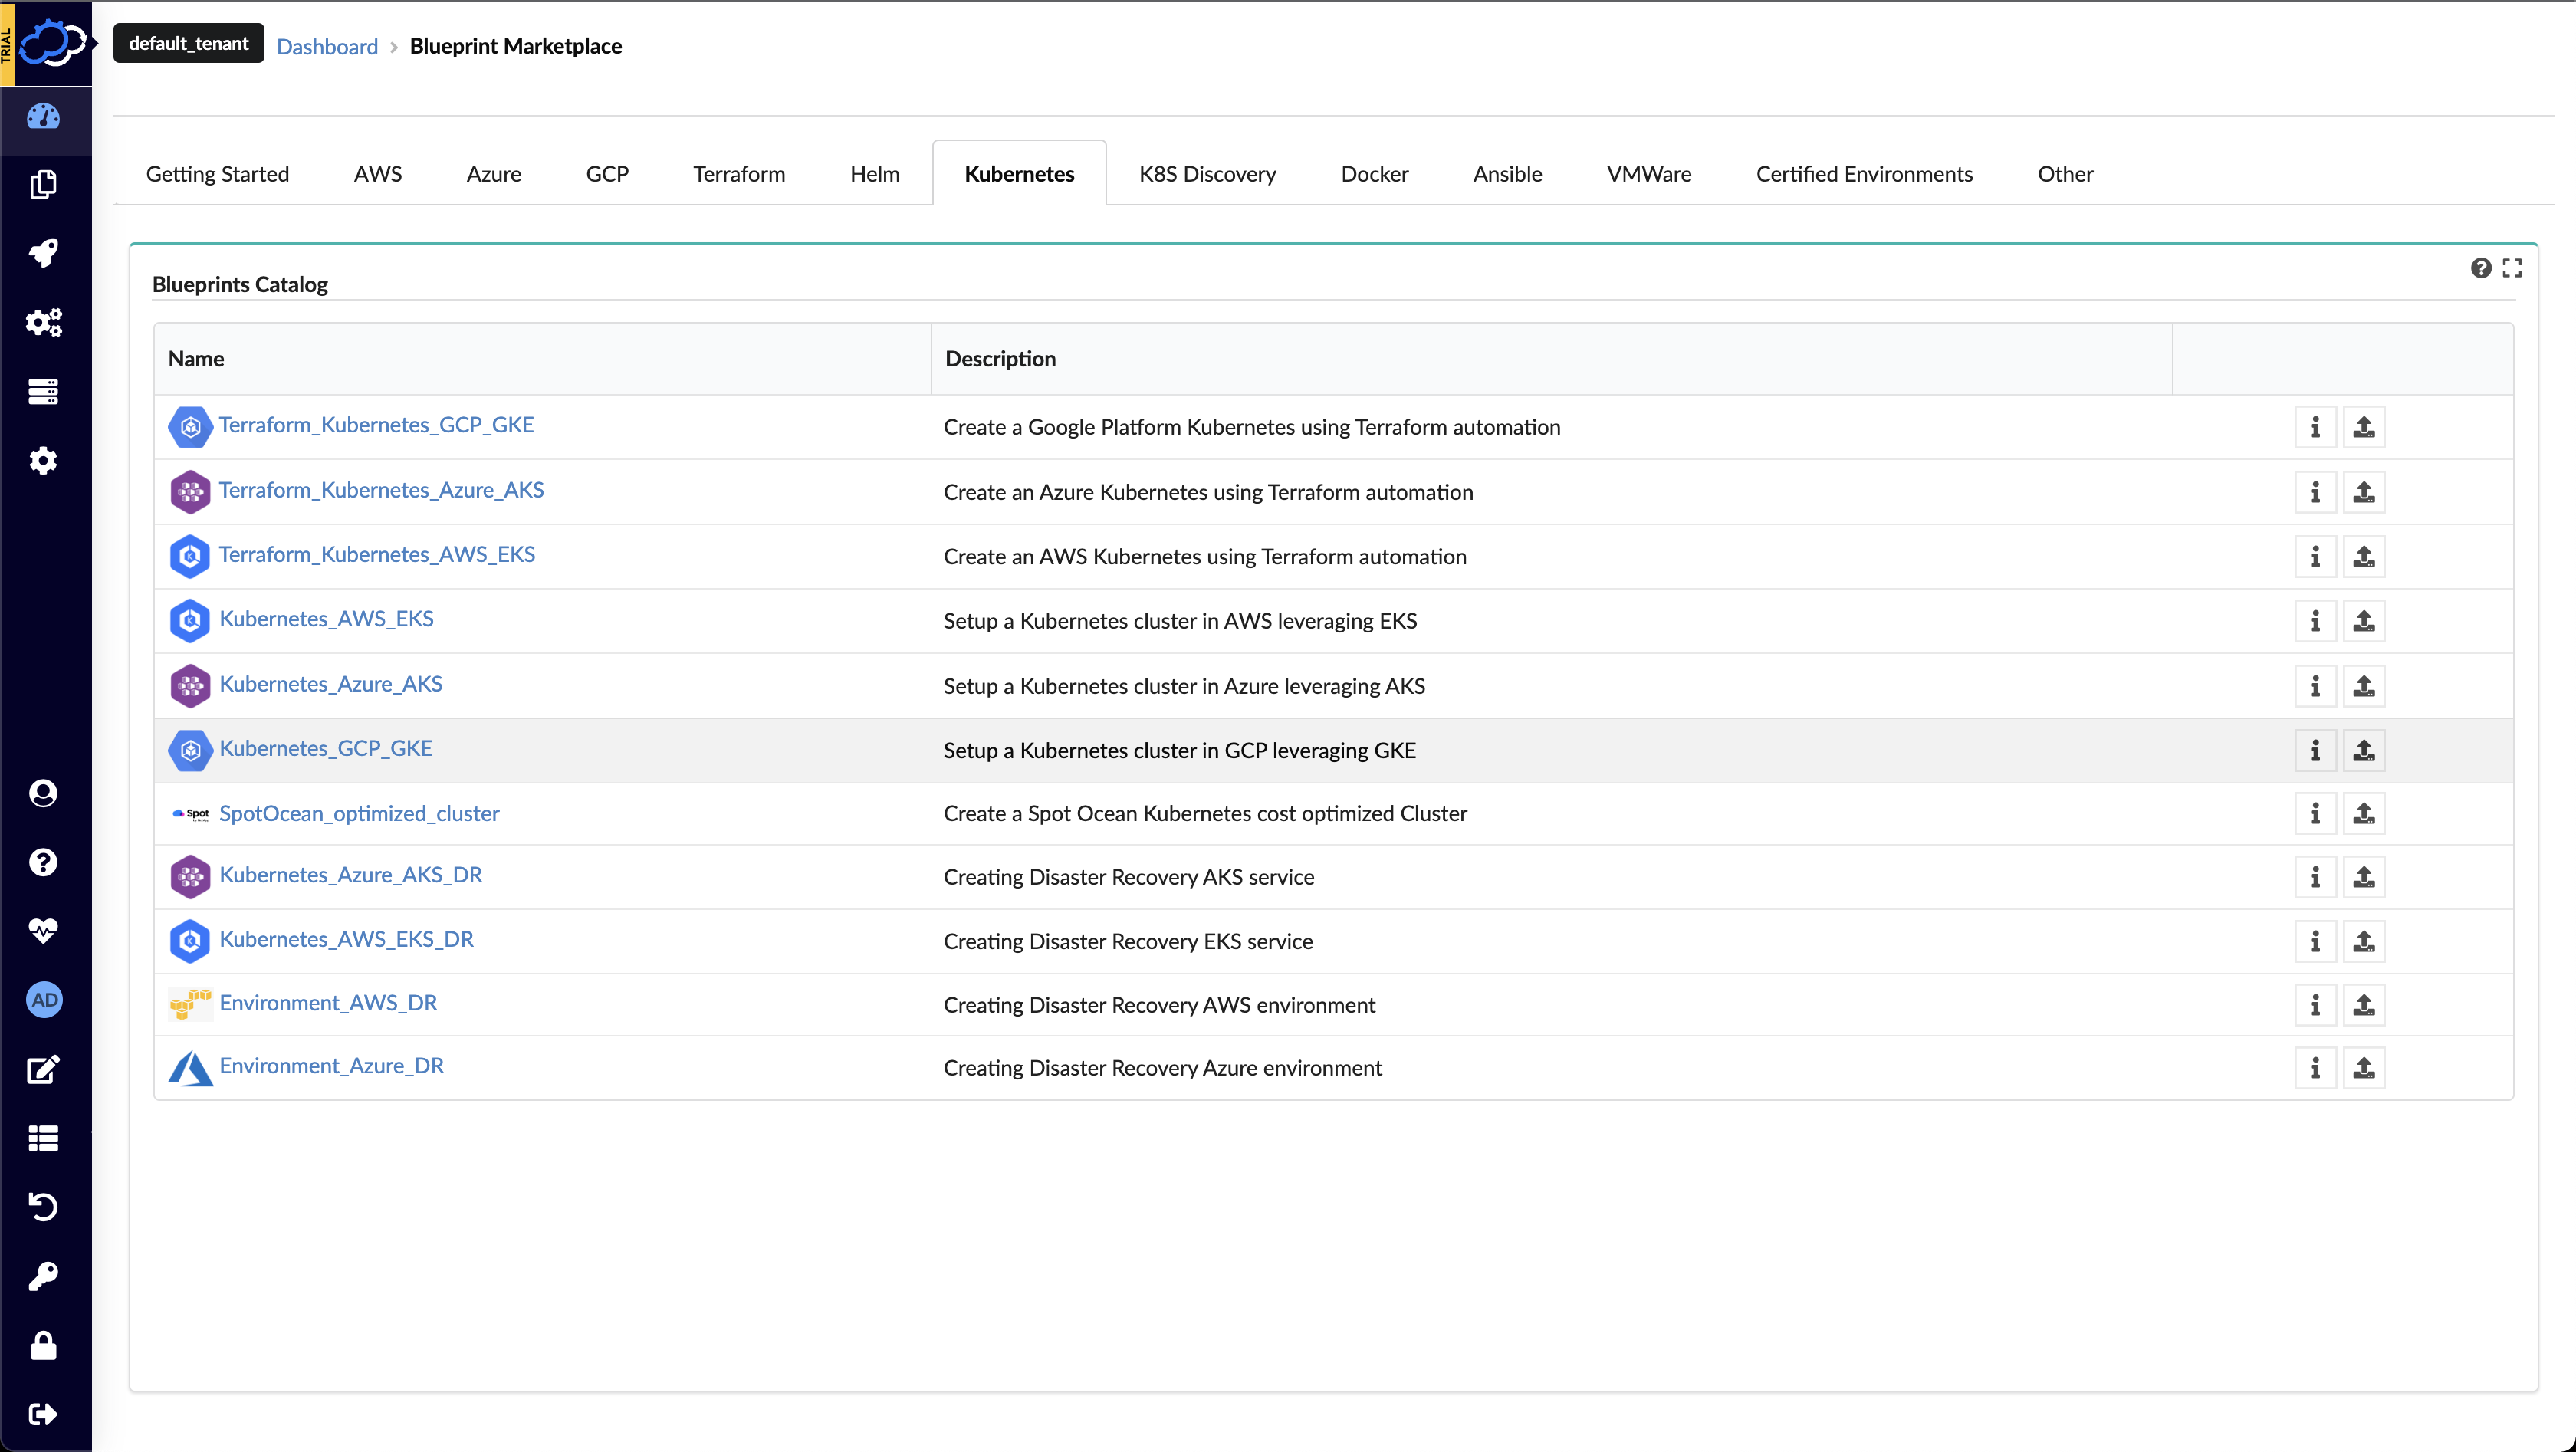Switch to the VMWare tab
Screen dimensions: 2576x1452
(1649, 174)
